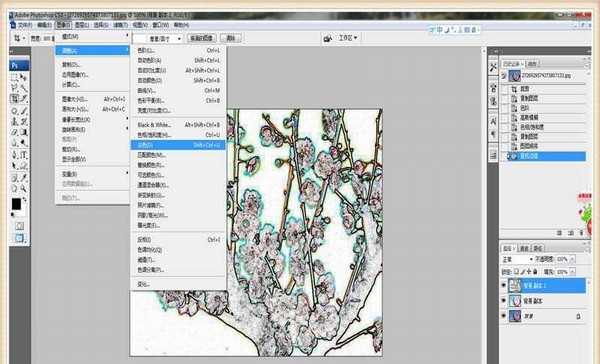The width and height of the screenshot is (600, 364).
Task: Select the Crop tool in the toolbox
Action: click(x=14, y=99)
